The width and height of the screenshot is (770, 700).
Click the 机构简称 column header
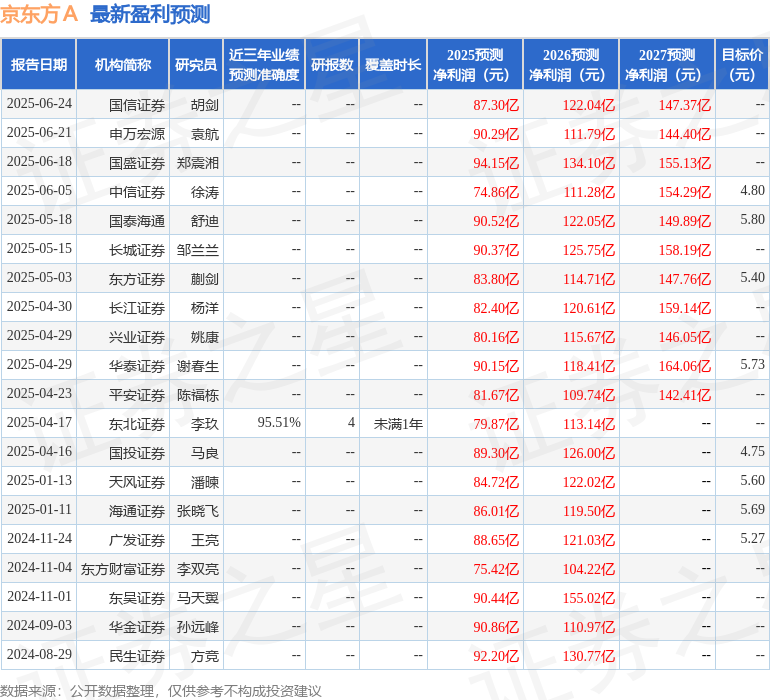[x=122, y=65]
